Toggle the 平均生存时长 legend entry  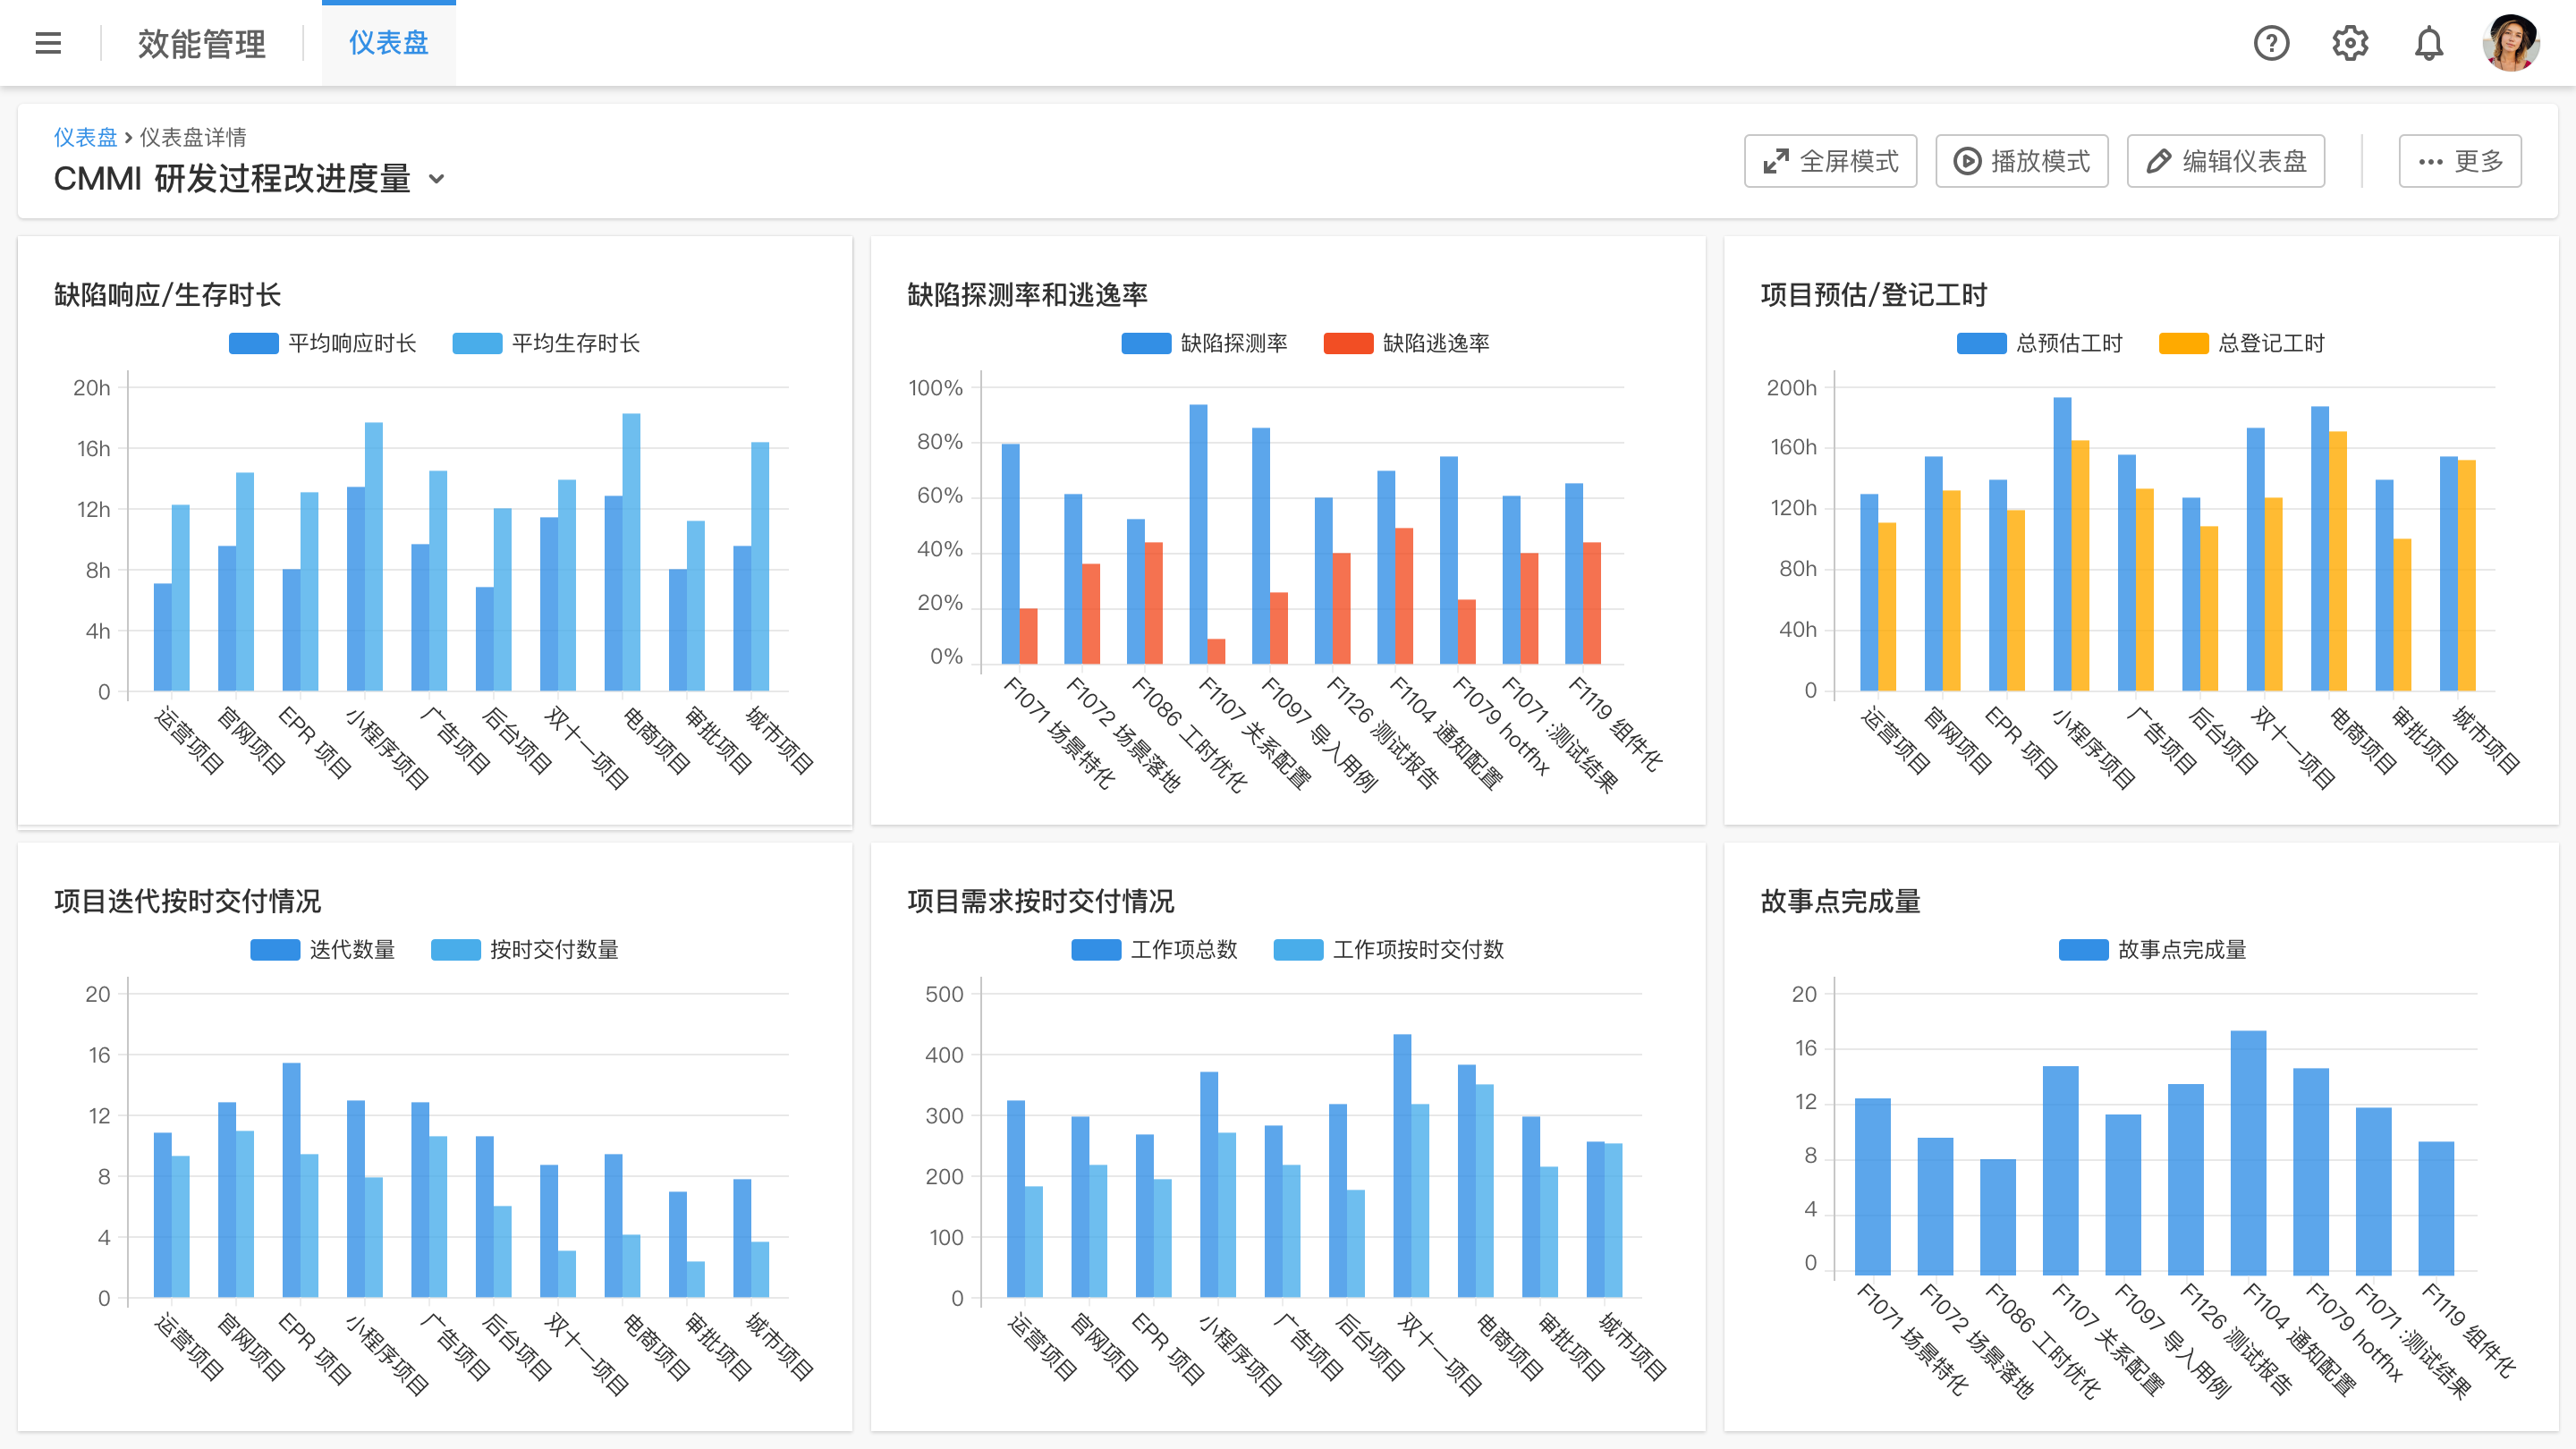coord(548,343)
